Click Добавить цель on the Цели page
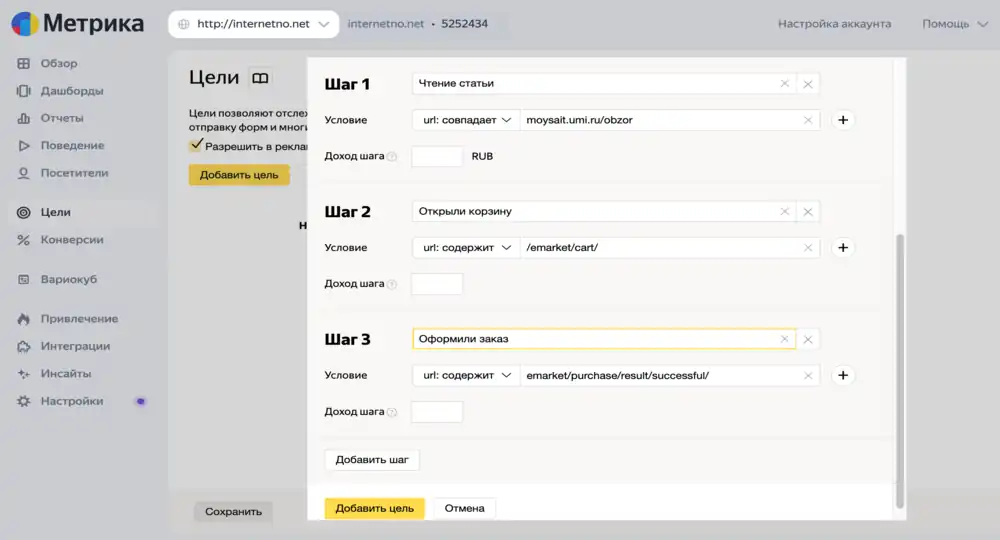This screenshot has width=1000, height=540. (239, 175)
